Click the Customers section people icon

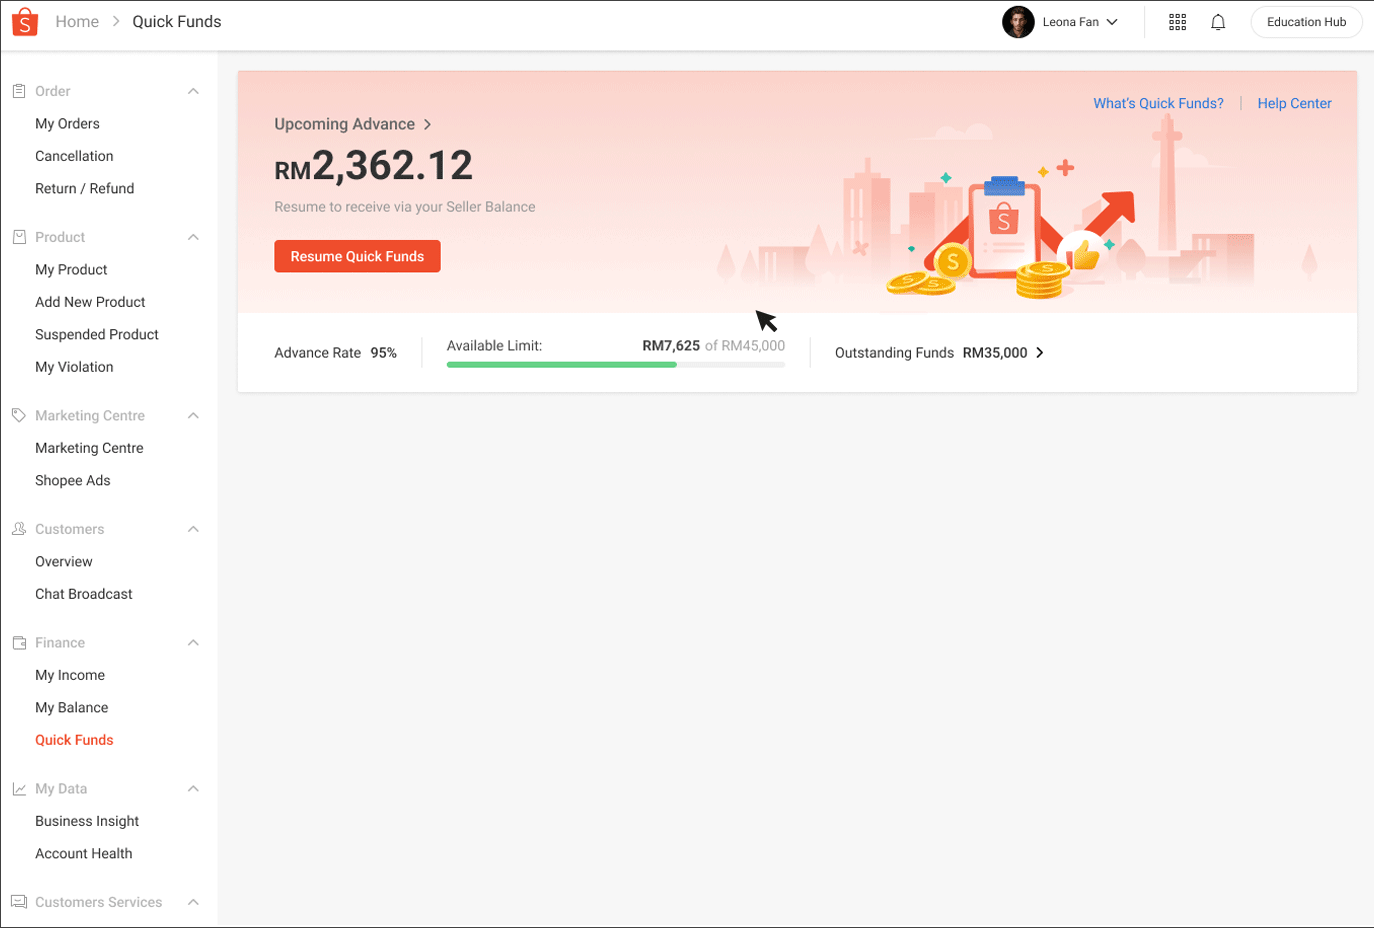(19, 529)
